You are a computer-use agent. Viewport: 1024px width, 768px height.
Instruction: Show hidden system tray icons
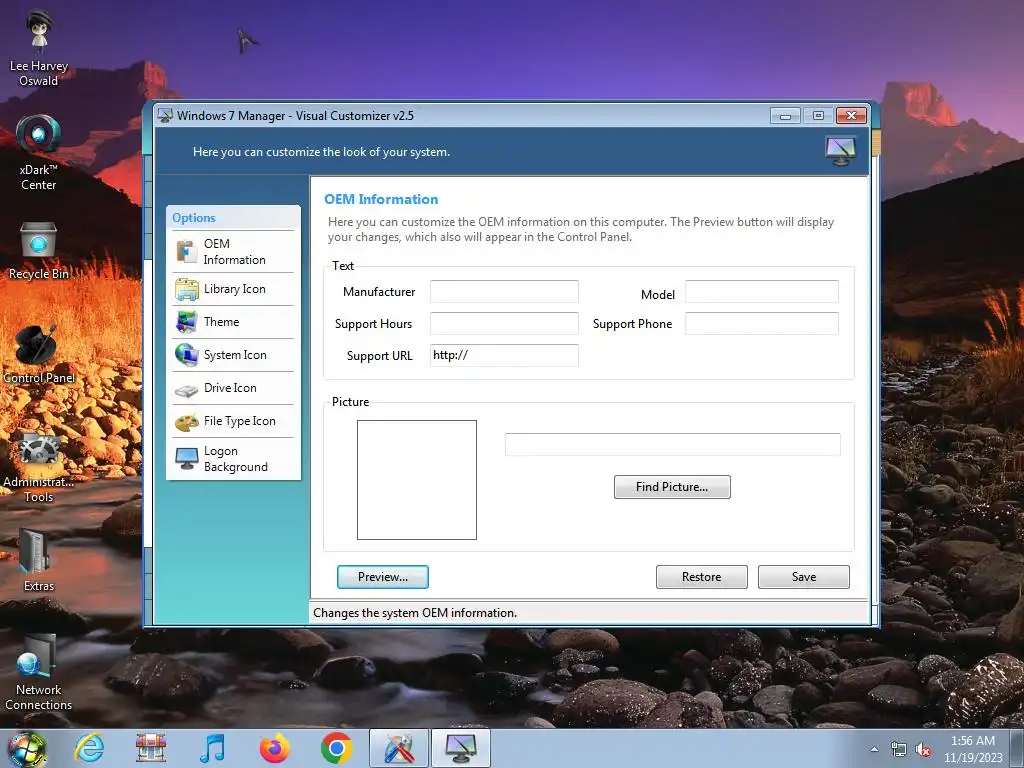pos(874,750)
